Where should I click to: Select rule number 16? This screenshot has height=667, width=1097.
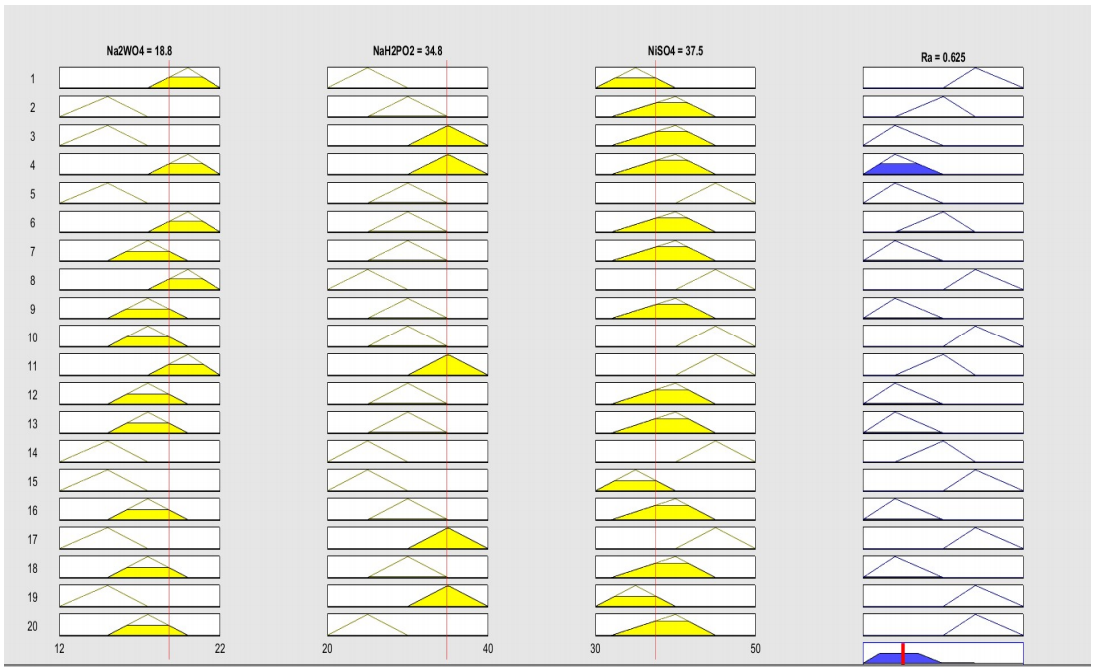32,510
